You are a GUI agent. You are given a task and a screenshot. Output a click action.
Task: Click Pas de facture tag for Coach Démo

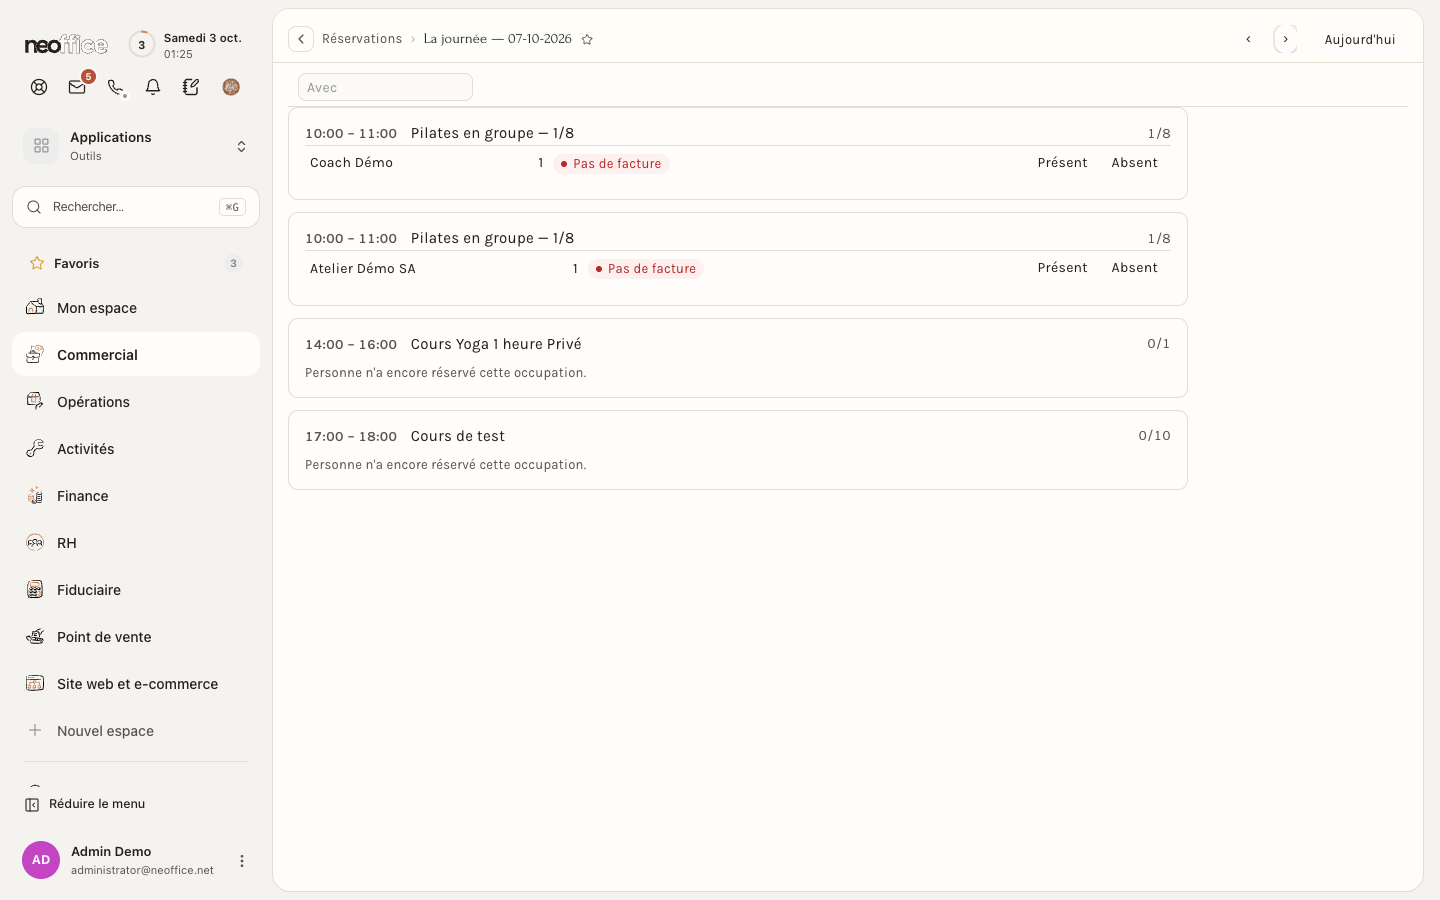pos(611,164)
